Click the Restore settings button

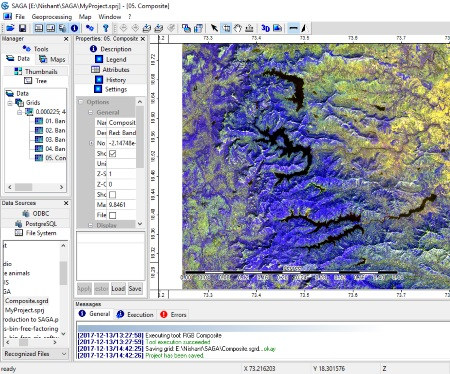tap(101, 289)
